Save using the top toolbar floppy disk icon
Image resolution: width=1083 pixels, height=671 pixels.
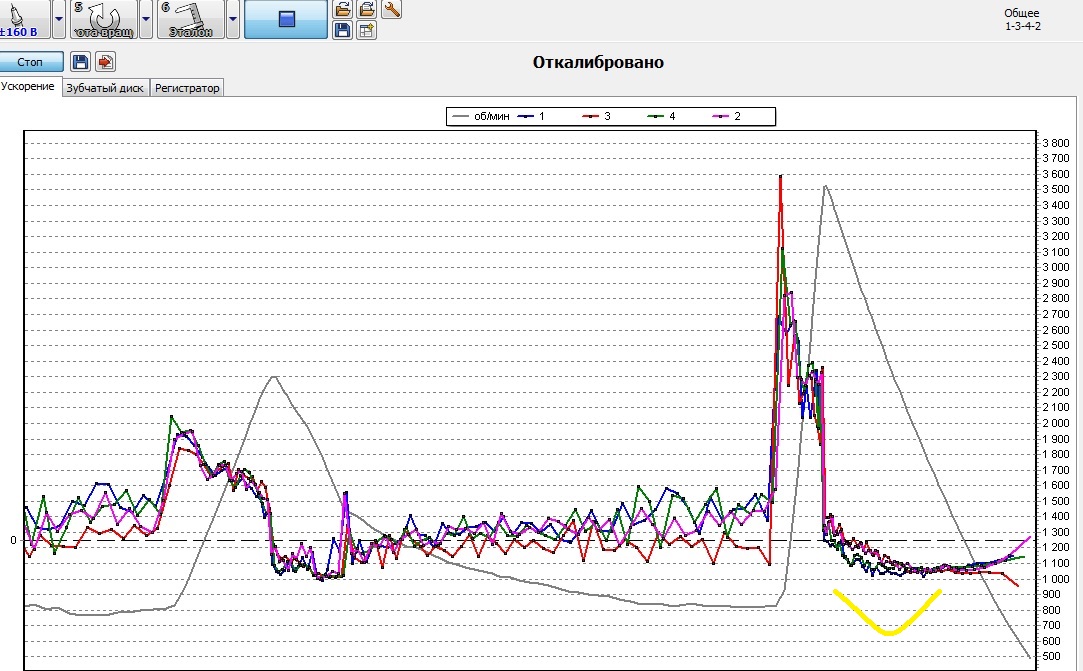tap(343, 30)
